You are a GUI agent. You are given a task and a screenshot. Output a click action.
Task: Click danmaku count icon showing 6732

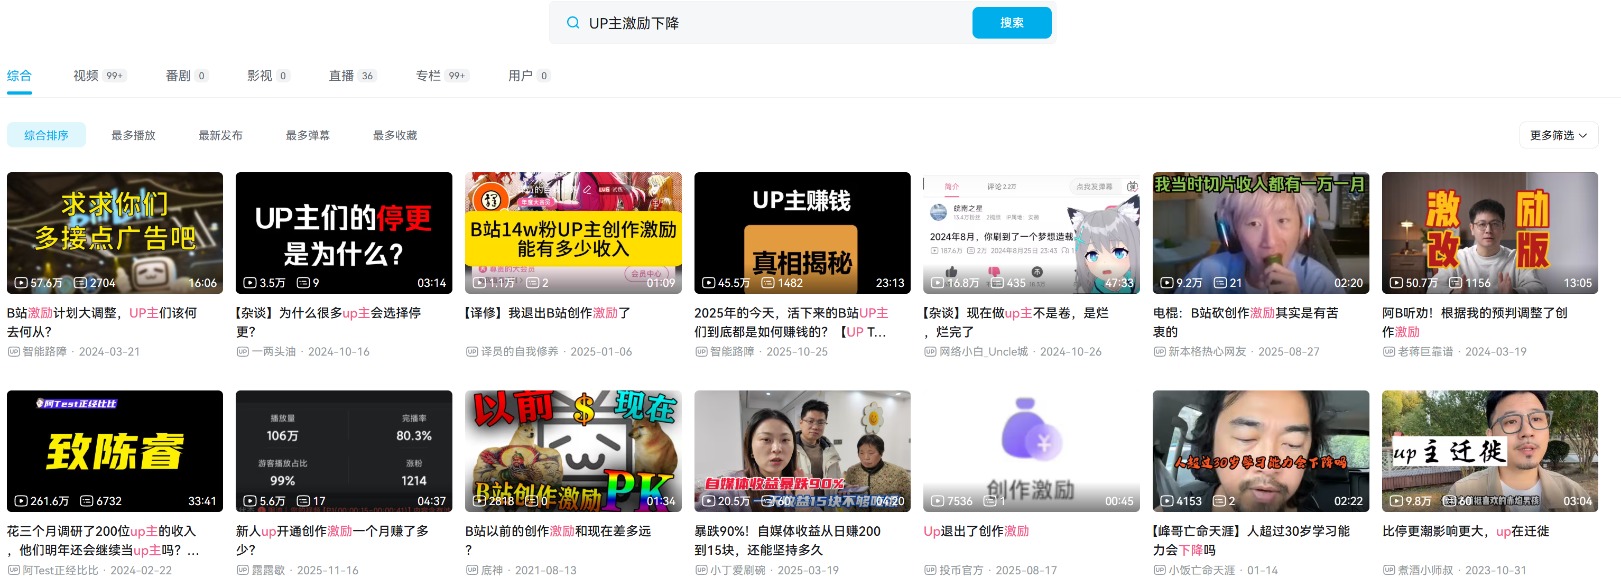tap(87, 502)
